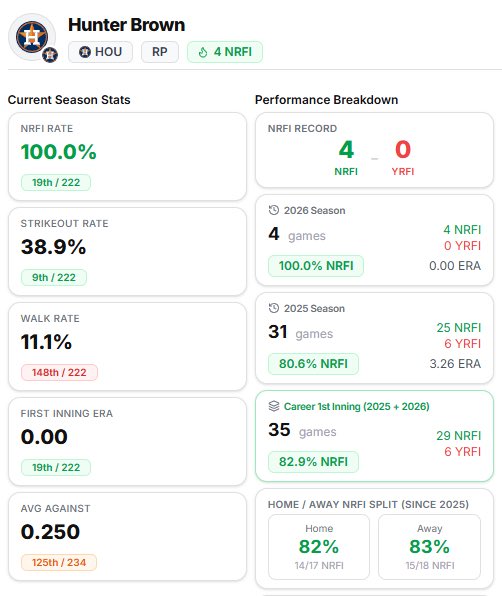Click the 15/18 NRFI away record
The width and height of the screenshot is (502, 596).
point(430,566)
